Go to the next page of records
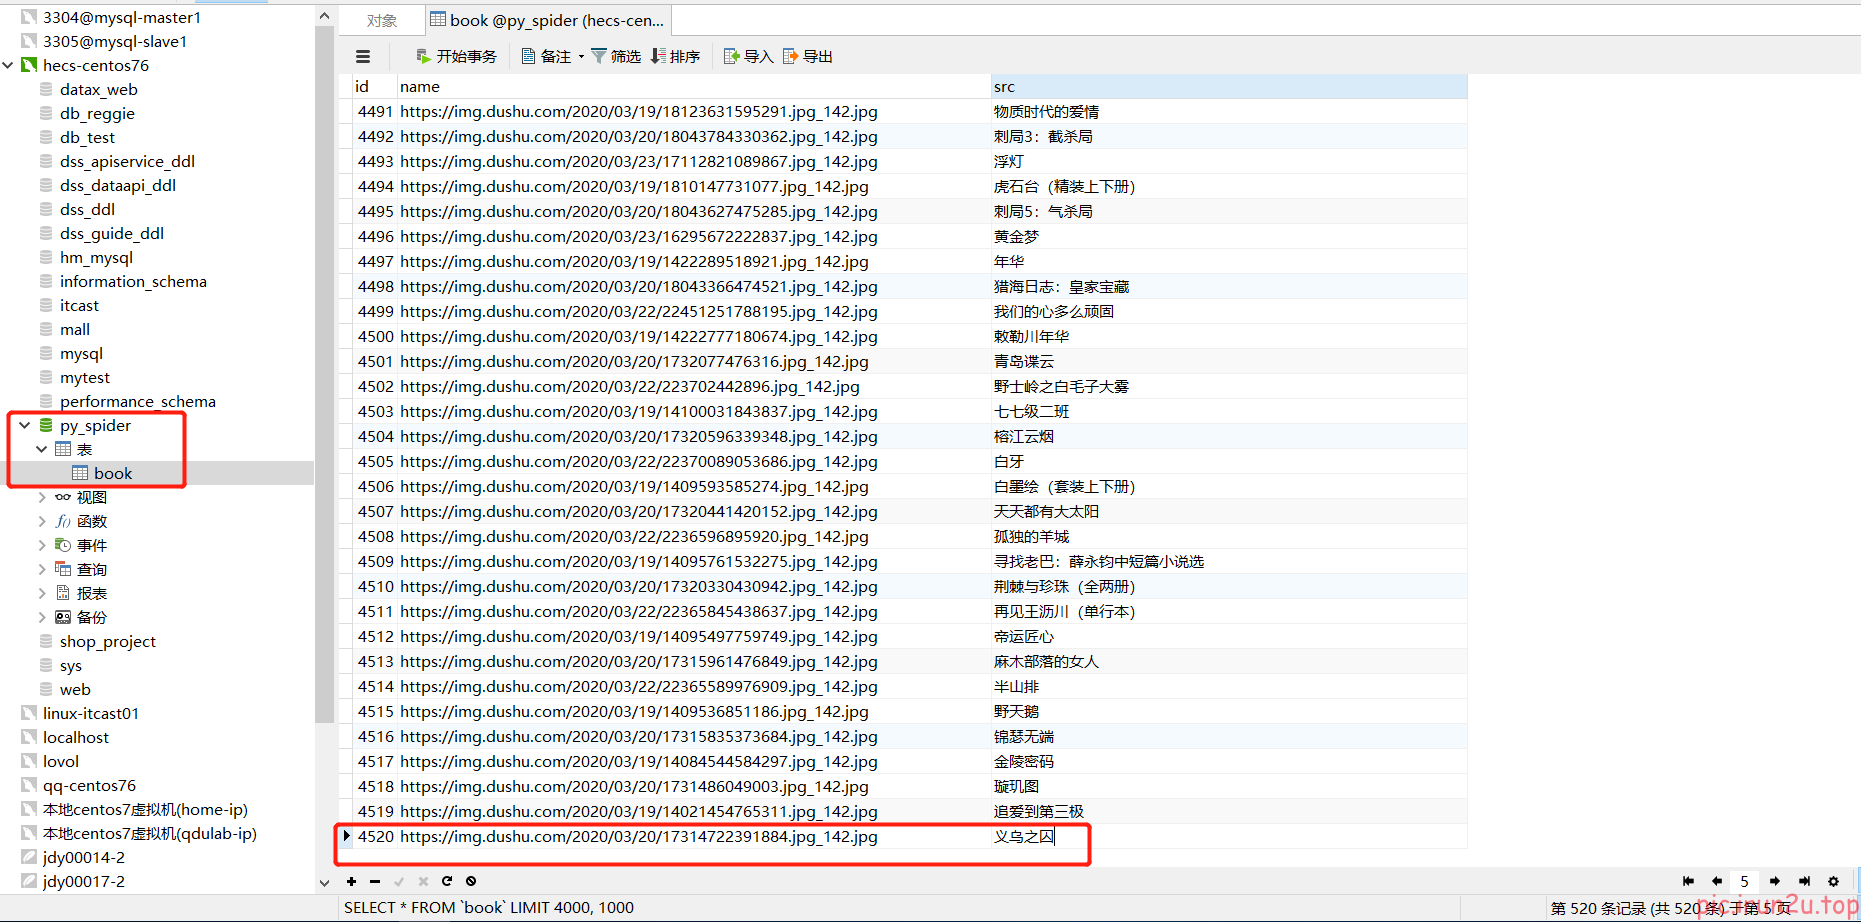Viewport: 1861px width, 922px height. click(x=1774, y=881)
